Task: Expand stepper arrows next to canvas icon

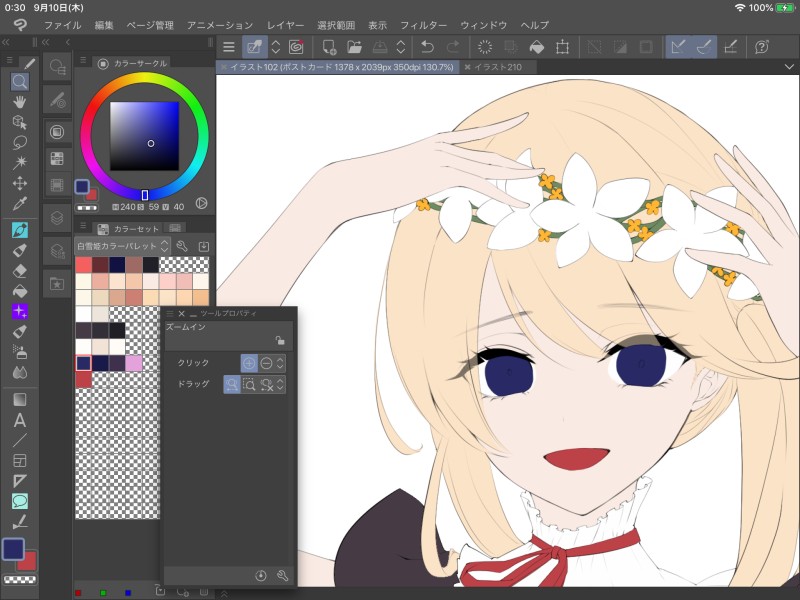Action: 276,47
